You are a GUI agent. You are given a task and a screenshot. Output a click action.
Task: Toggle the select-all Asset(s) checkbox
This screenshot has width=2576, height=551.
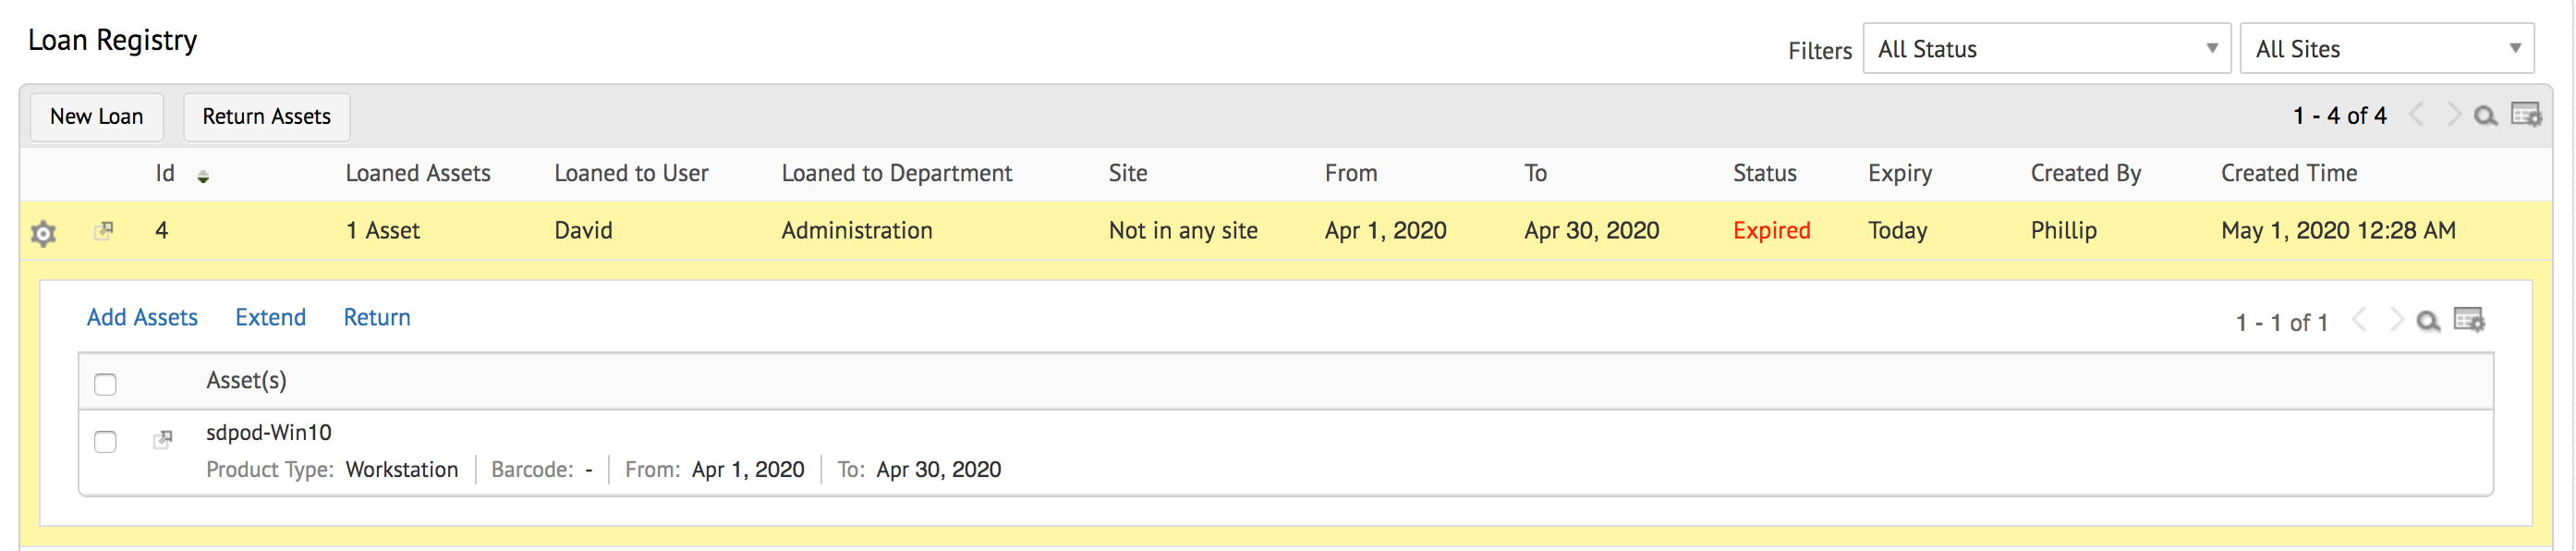(x=105, y=384)
